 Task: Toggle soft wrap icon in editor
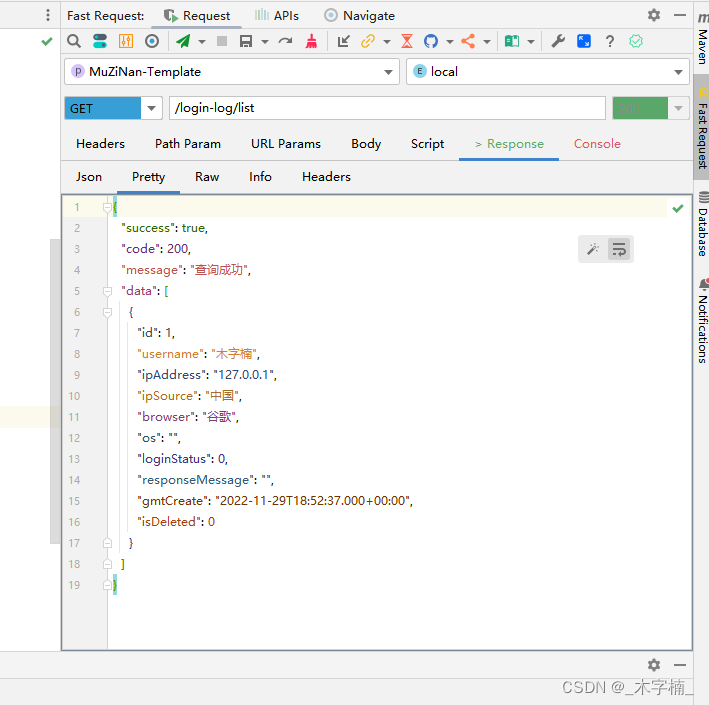(x=619, y=249)
